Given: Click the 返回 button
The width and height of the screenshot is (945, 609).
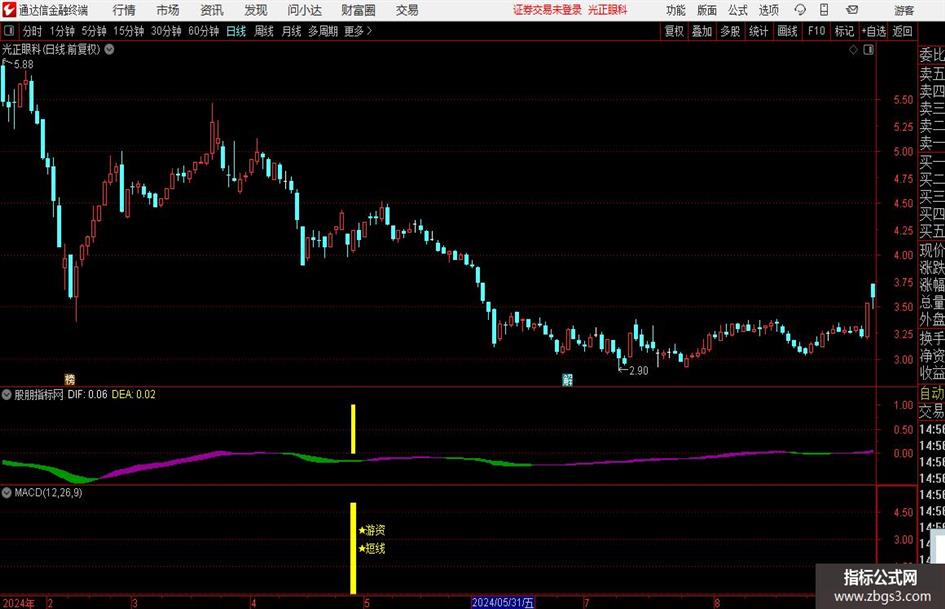Looking at the screenshot, I should click(x=902, y=31).
